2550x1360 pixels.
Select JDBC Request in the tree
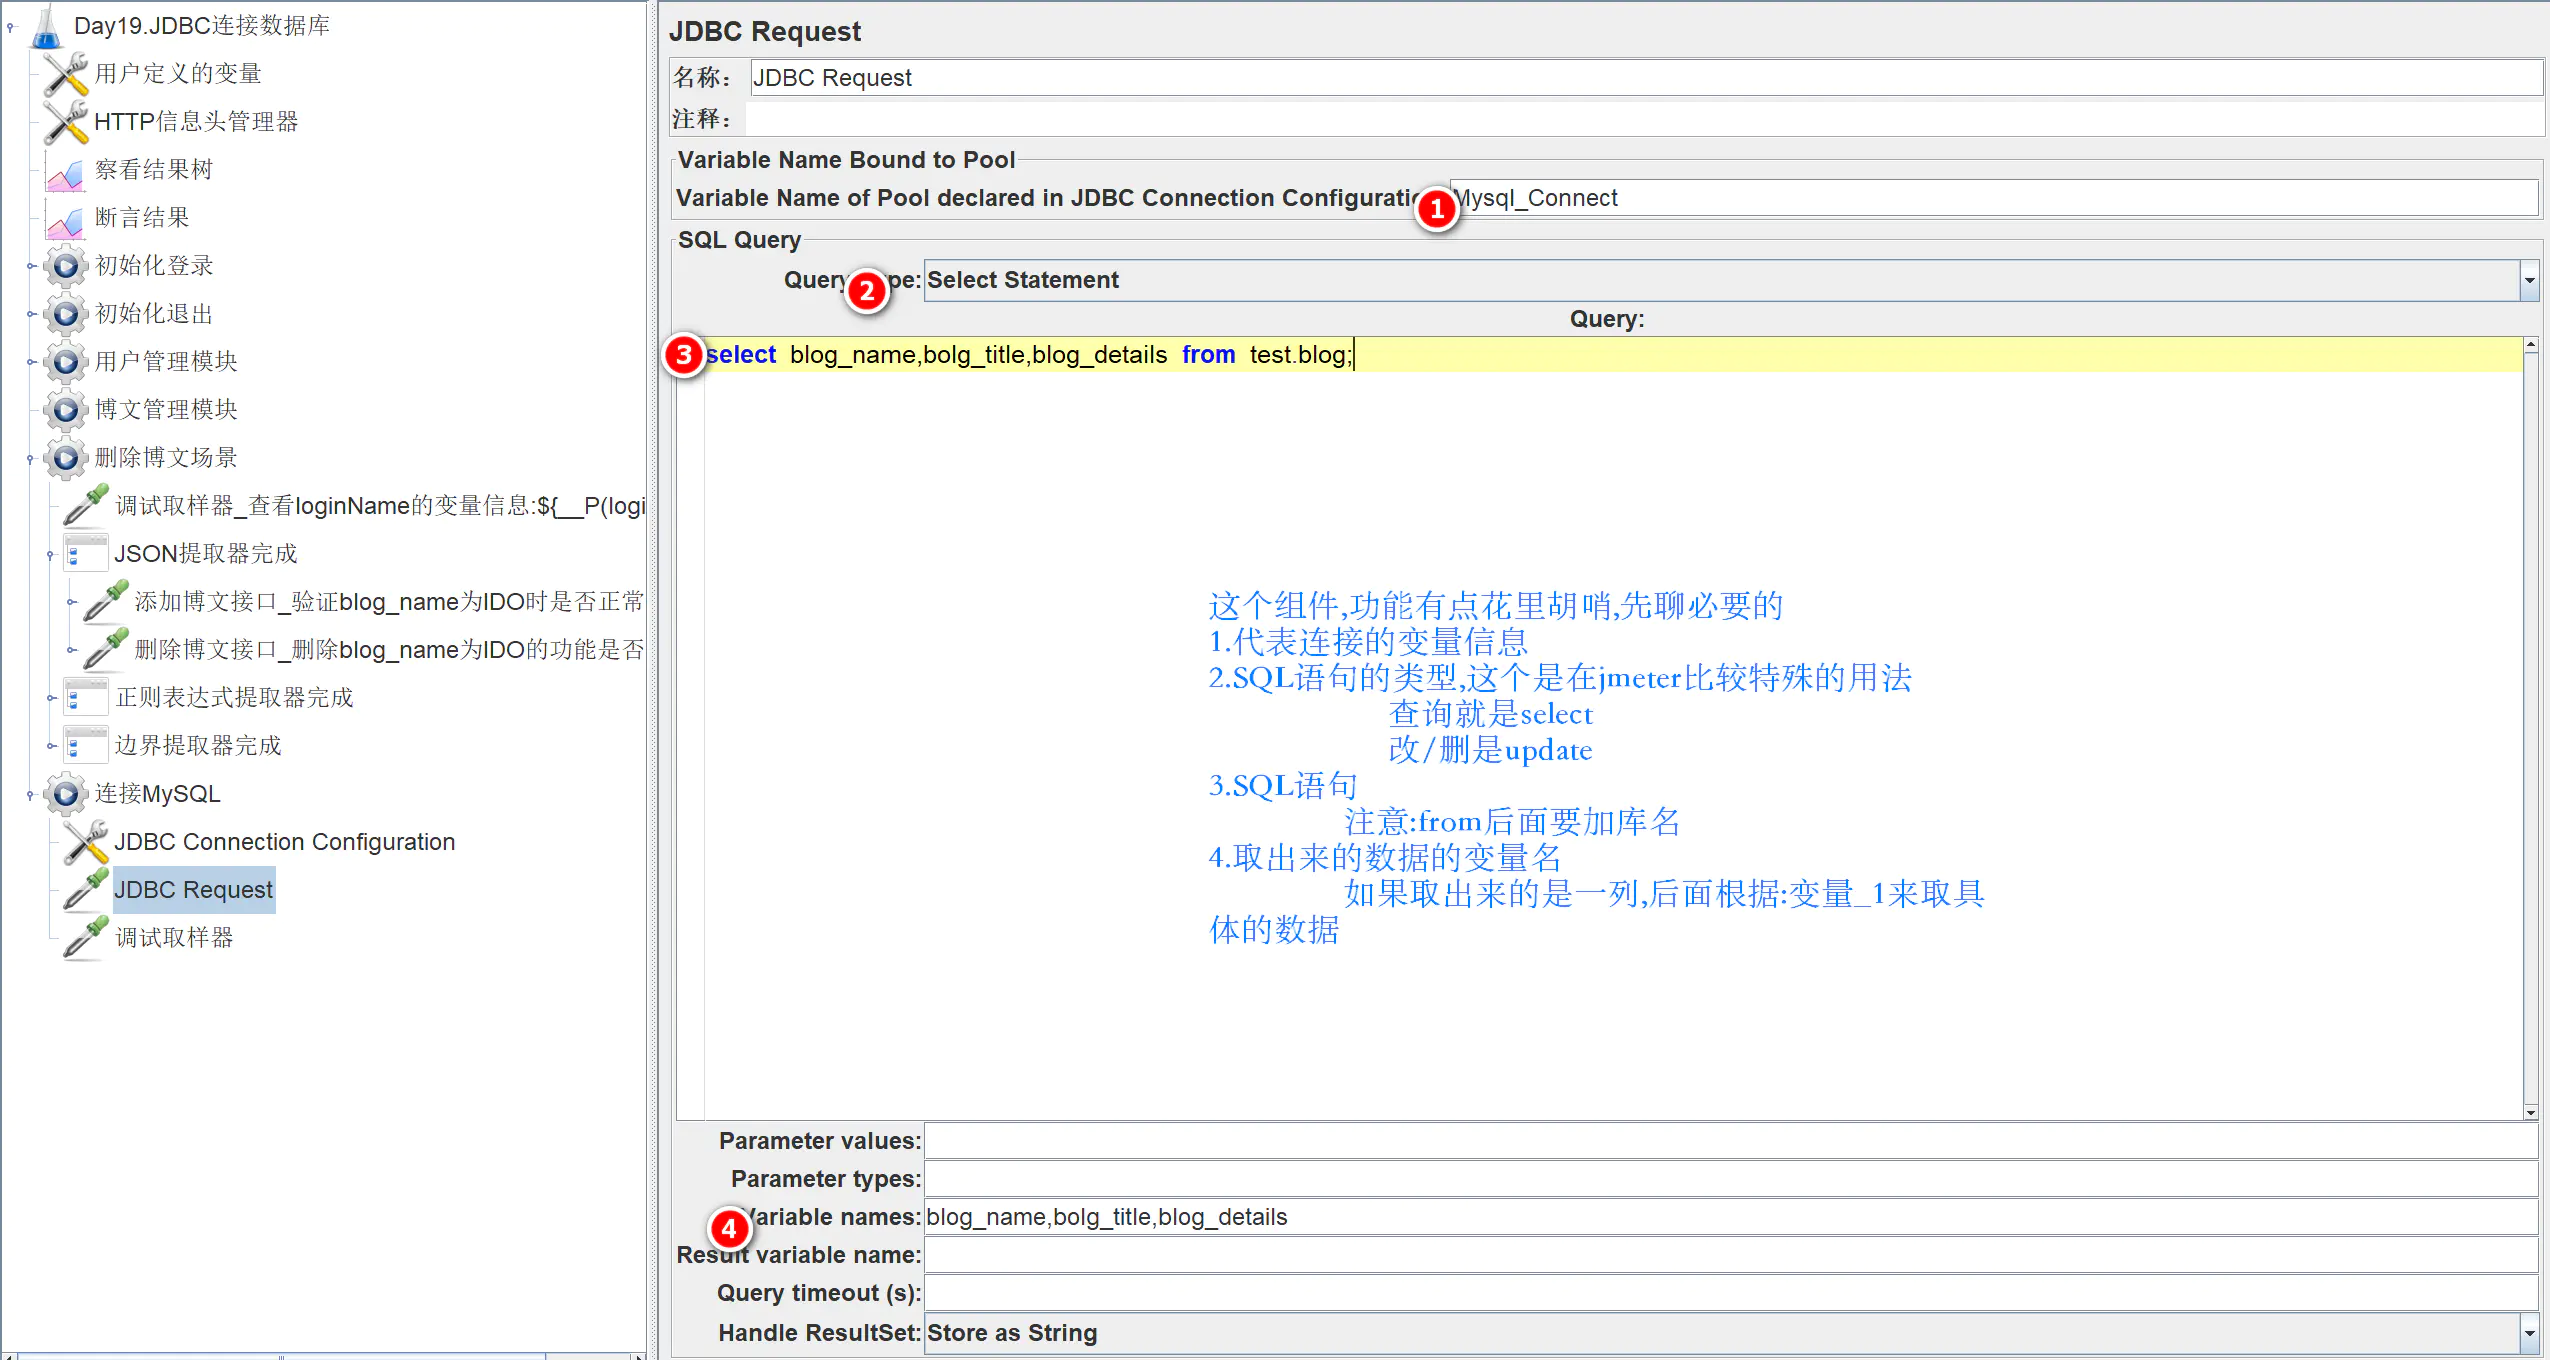coord(193,890)
